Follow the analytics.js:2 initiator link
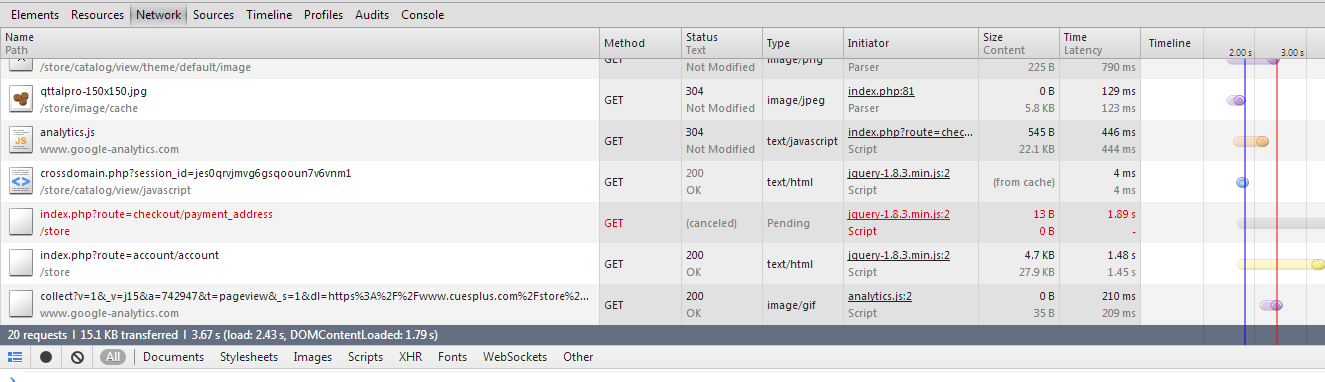 pyautogui.click(x=880, y=296)
